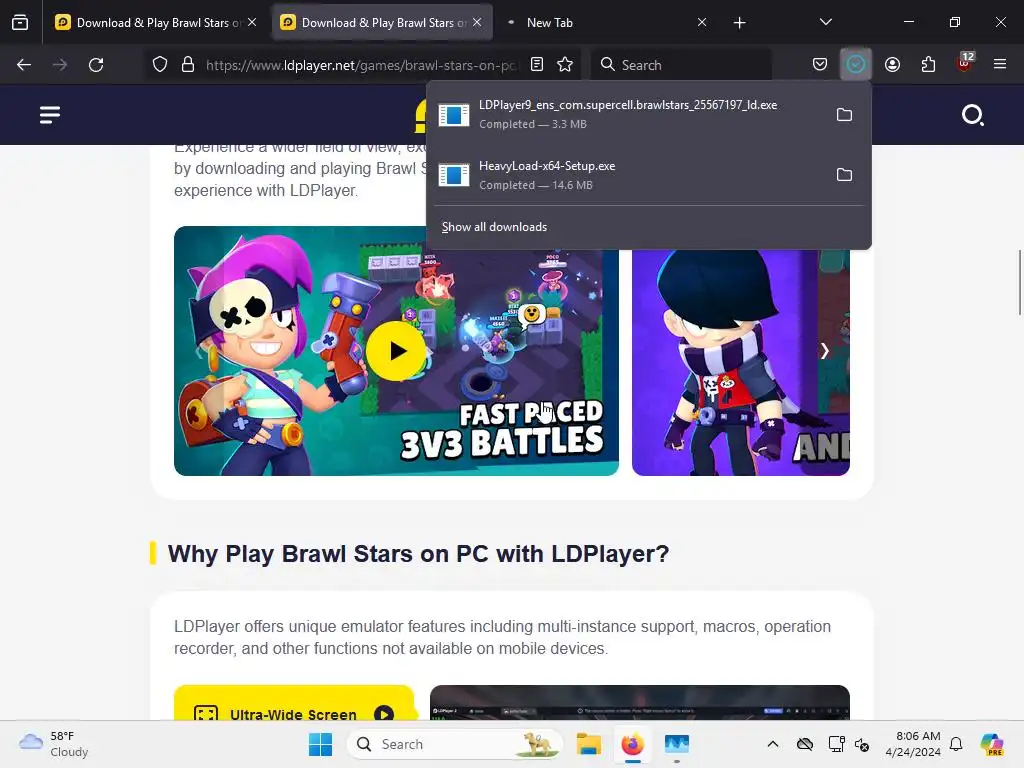Open LDPlayer site hamburger menu
Viewport: 1024px width, 768px height.
pos(50,115)
